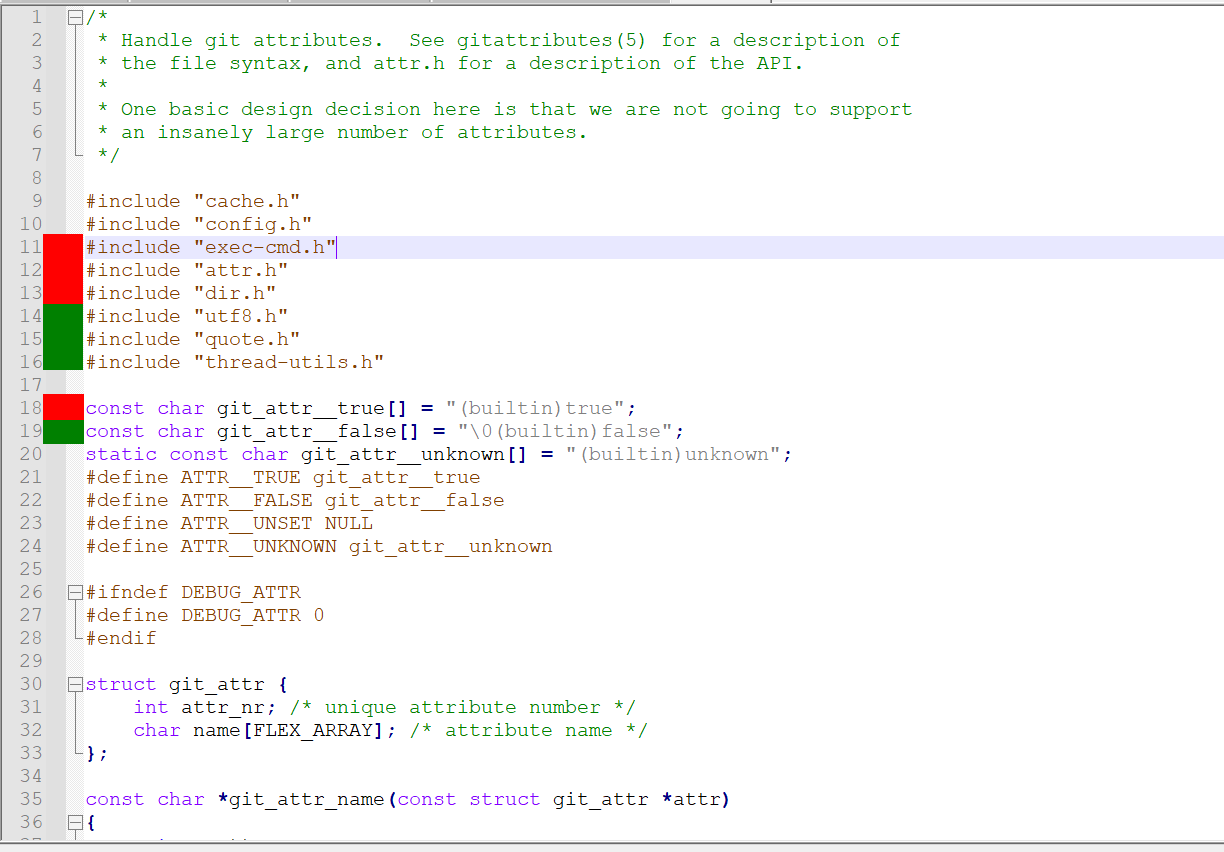This screenshot has width=1224, height=852.
Task: Select line via line number 5
Action: (x=36, y=109)
